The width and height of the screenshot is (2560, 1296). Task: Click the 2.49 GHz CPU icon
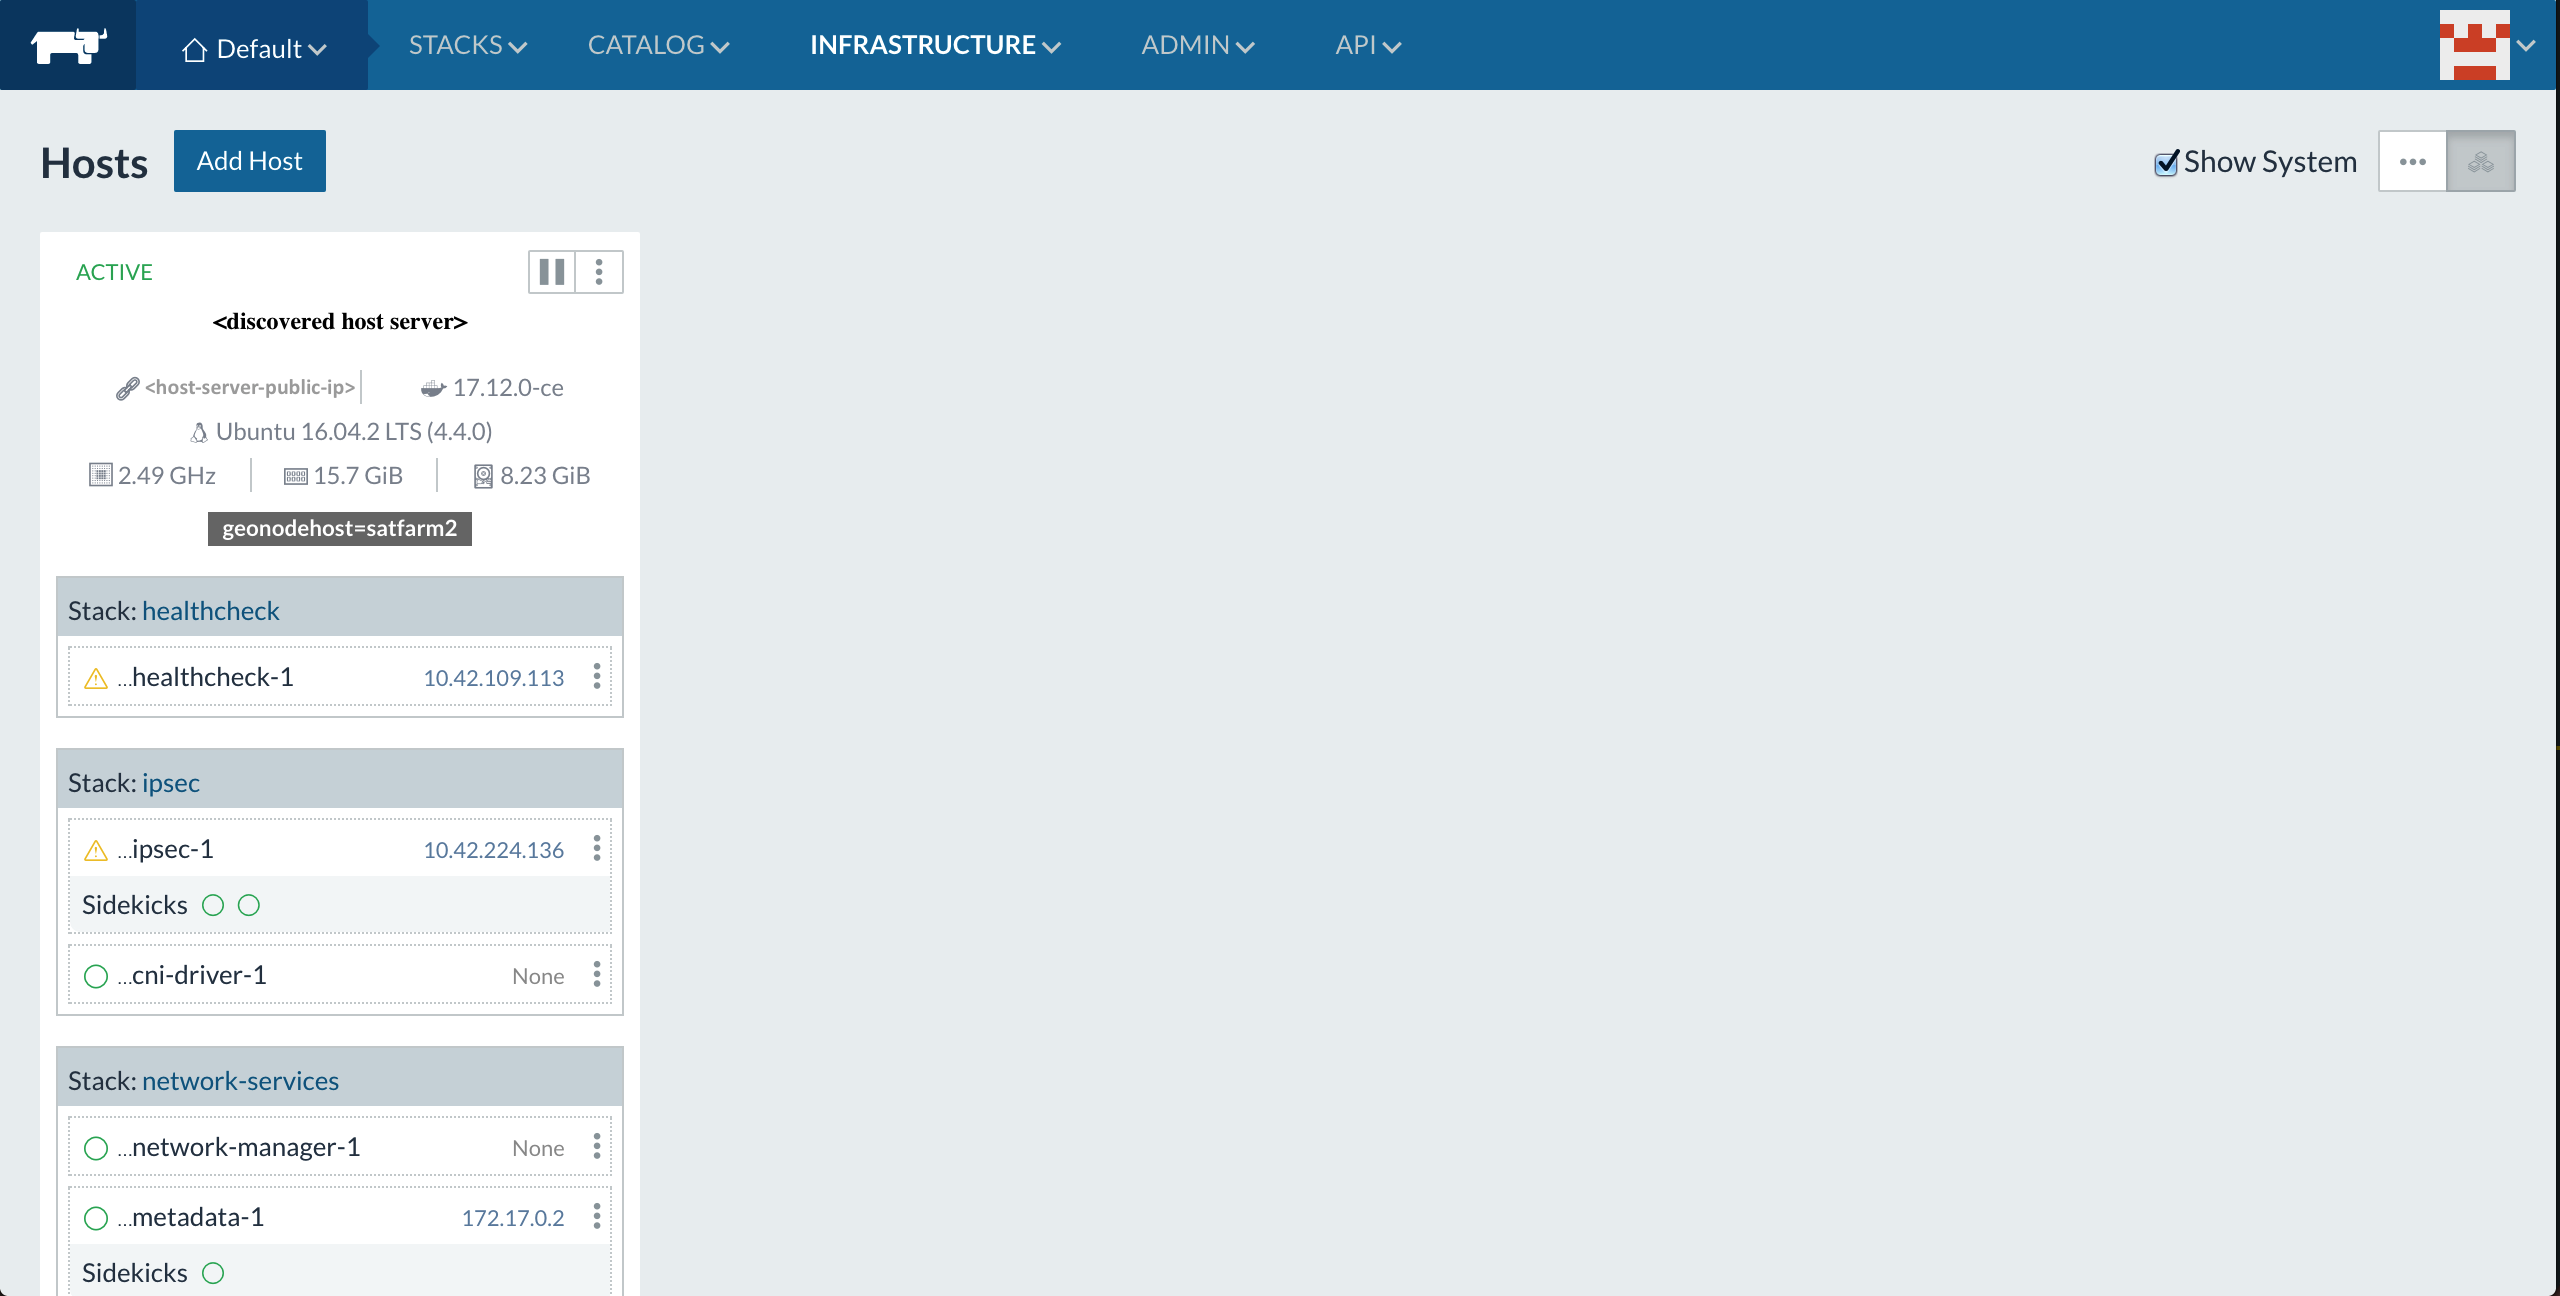(x=101, y=475)
